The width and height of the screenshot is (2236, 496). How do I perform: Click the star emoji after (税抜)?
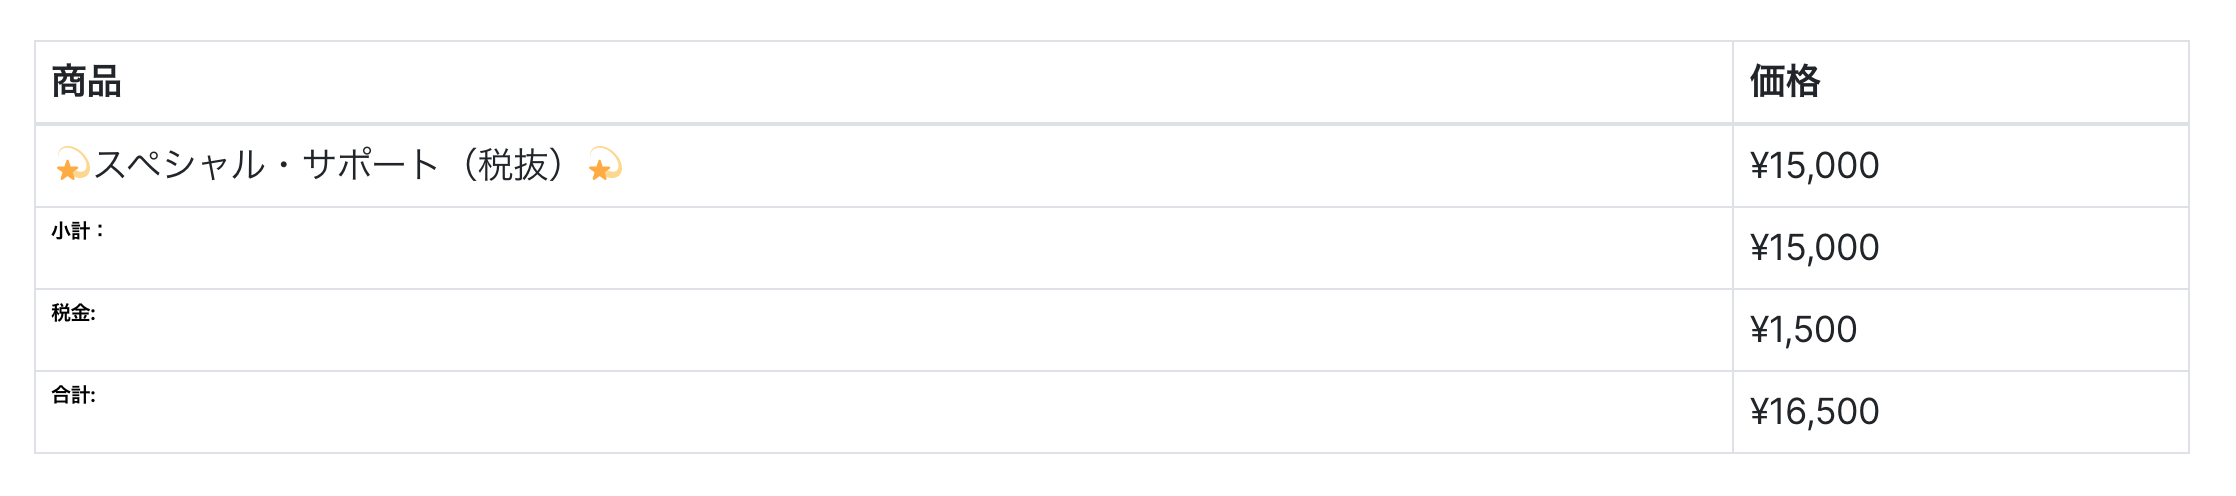[x=604, y=165]
